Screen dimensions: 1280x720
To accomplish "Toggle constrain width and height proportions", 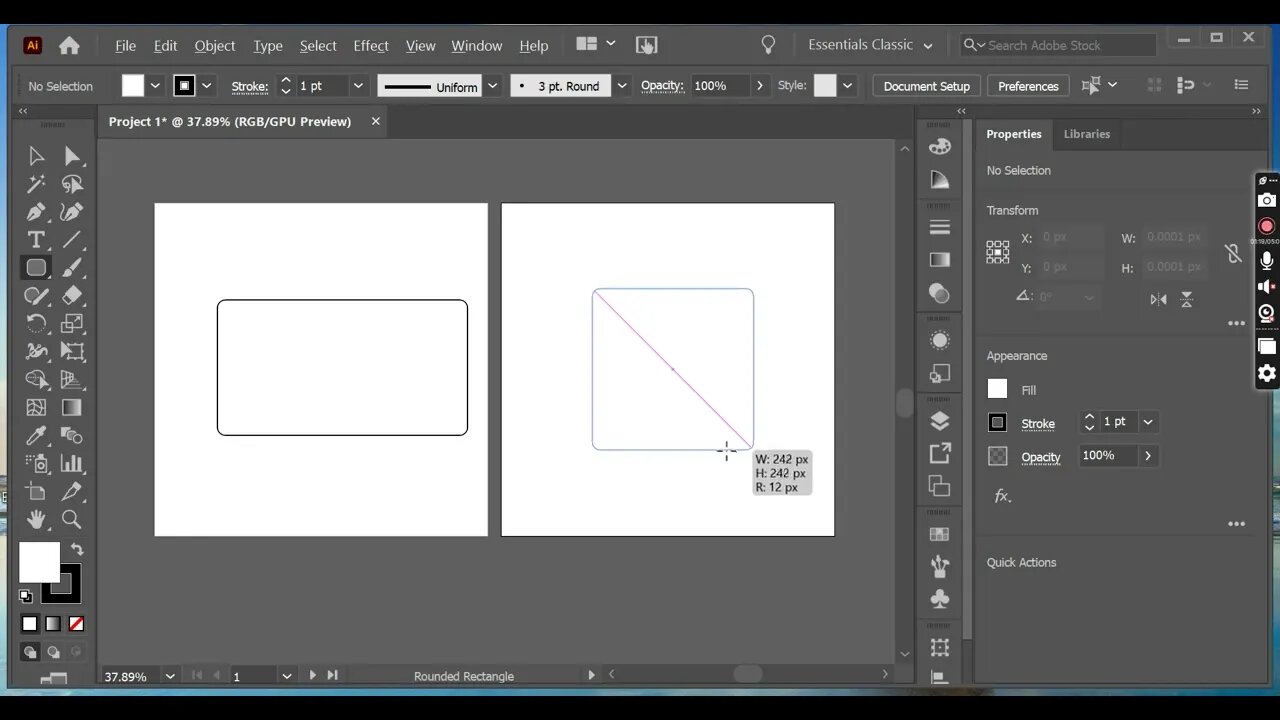I will (1233, 253).
